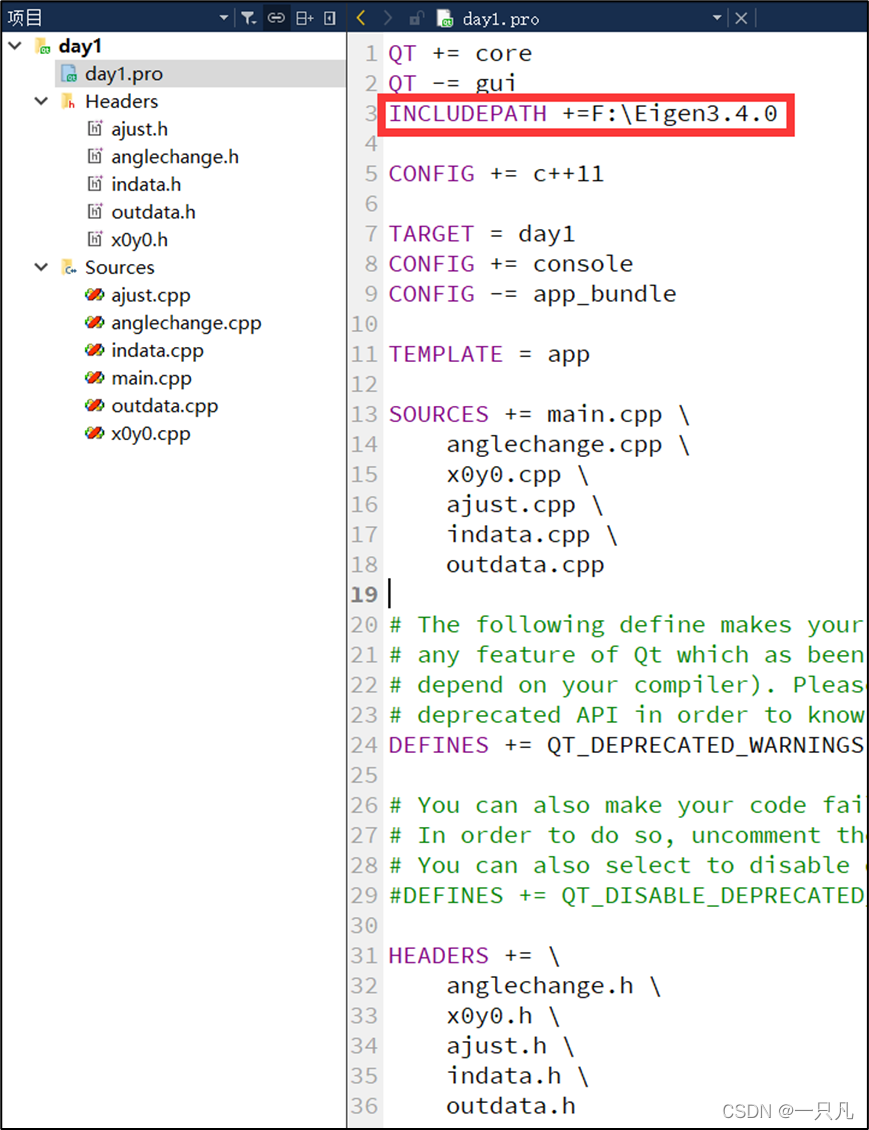The image size is (869, 1130).
Task: Go forward with the right arrow
Action: 388,18
